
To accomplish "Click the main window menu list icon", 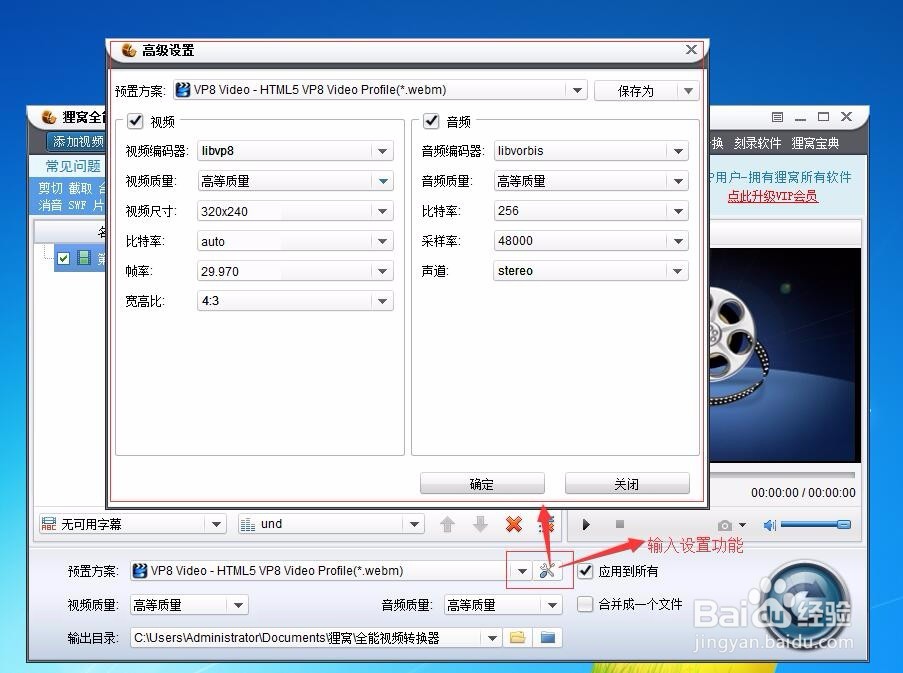I will click(x=777, y=117).
